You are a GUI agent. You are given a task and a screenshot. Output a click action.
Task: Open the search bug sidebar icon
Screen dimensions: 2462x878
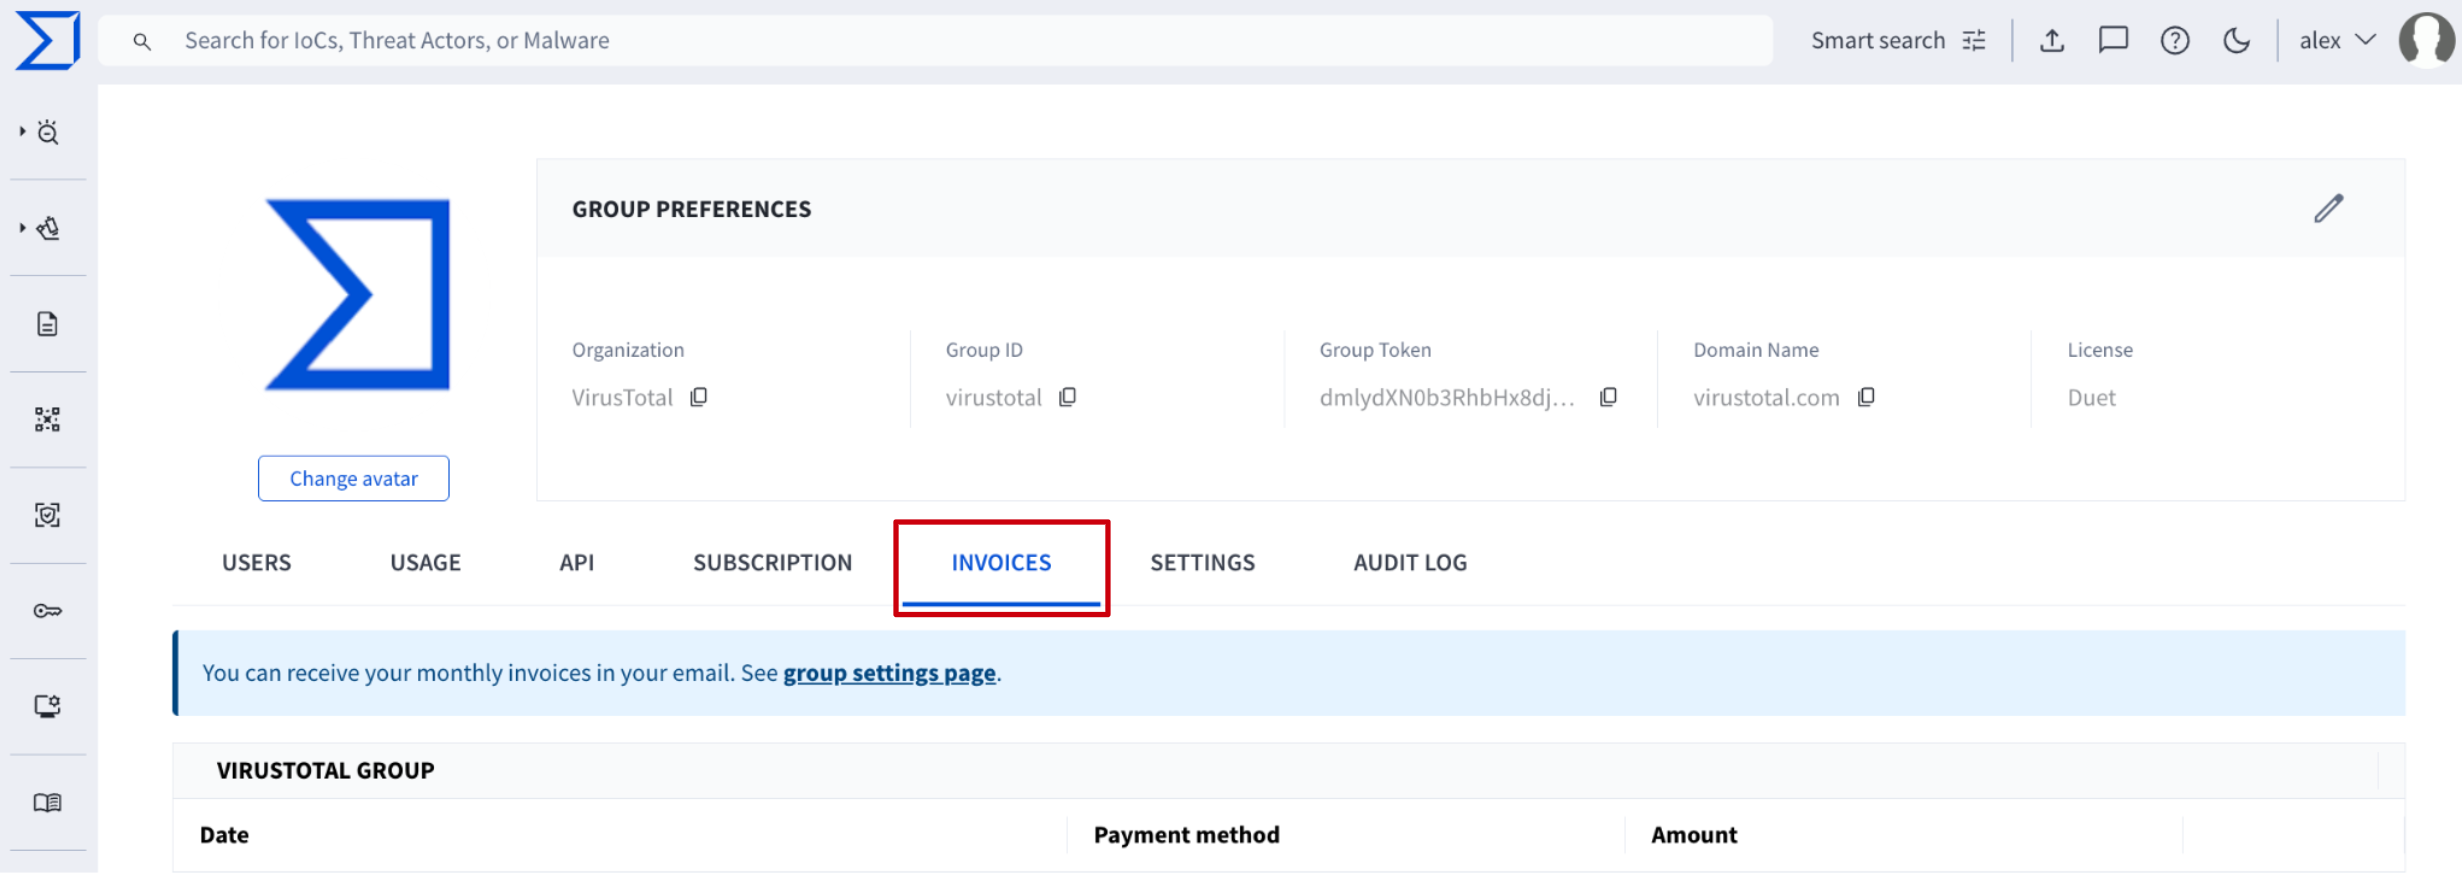[48, 132]
